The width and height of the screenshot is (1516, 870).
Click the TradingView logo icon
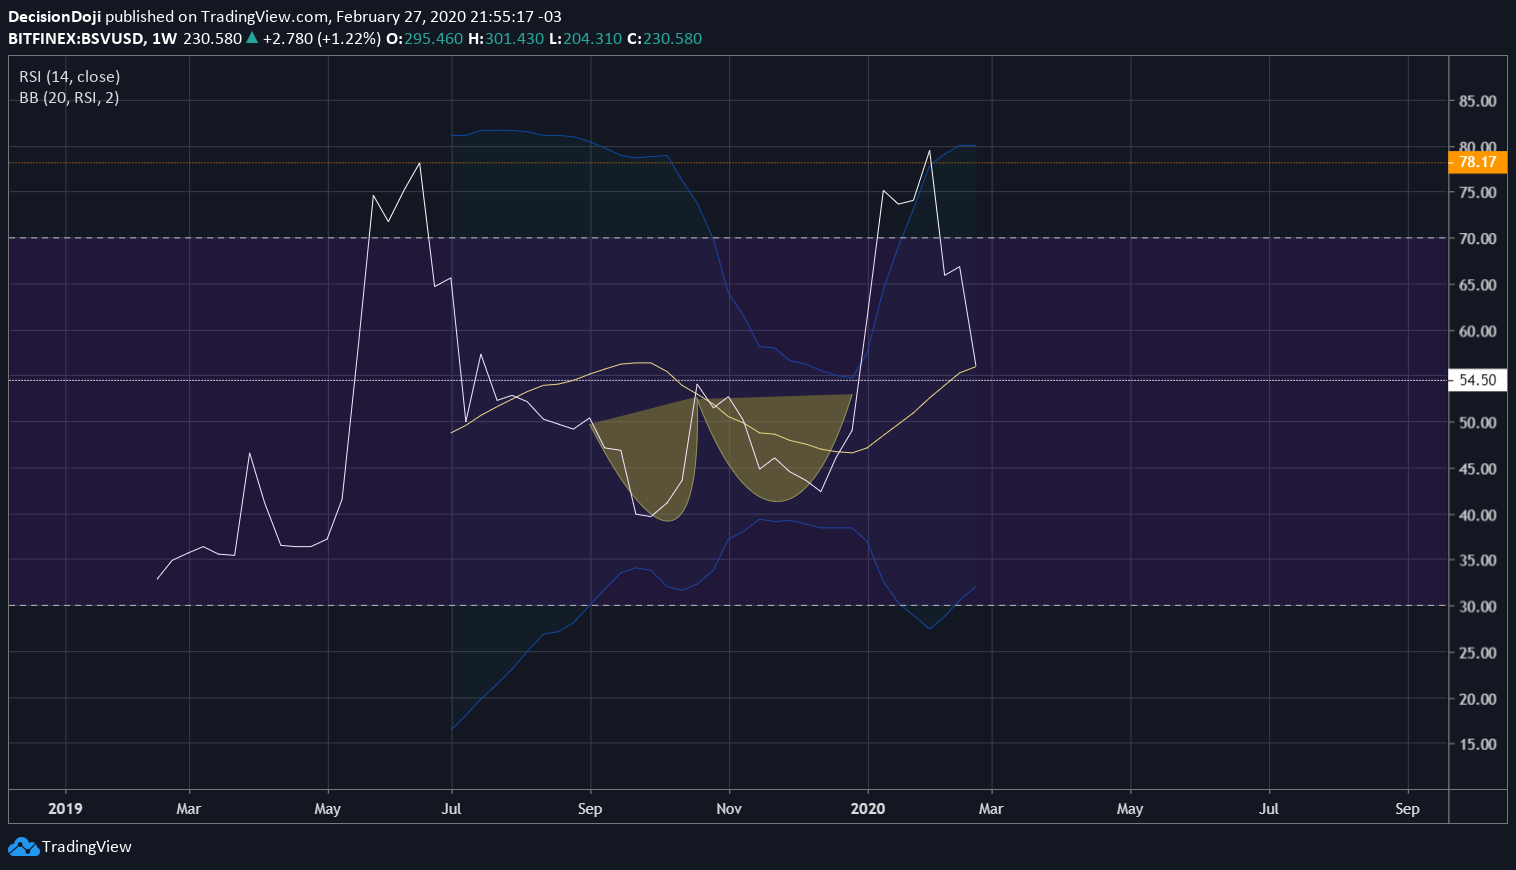pyautogui.click(x=23, y=847)
